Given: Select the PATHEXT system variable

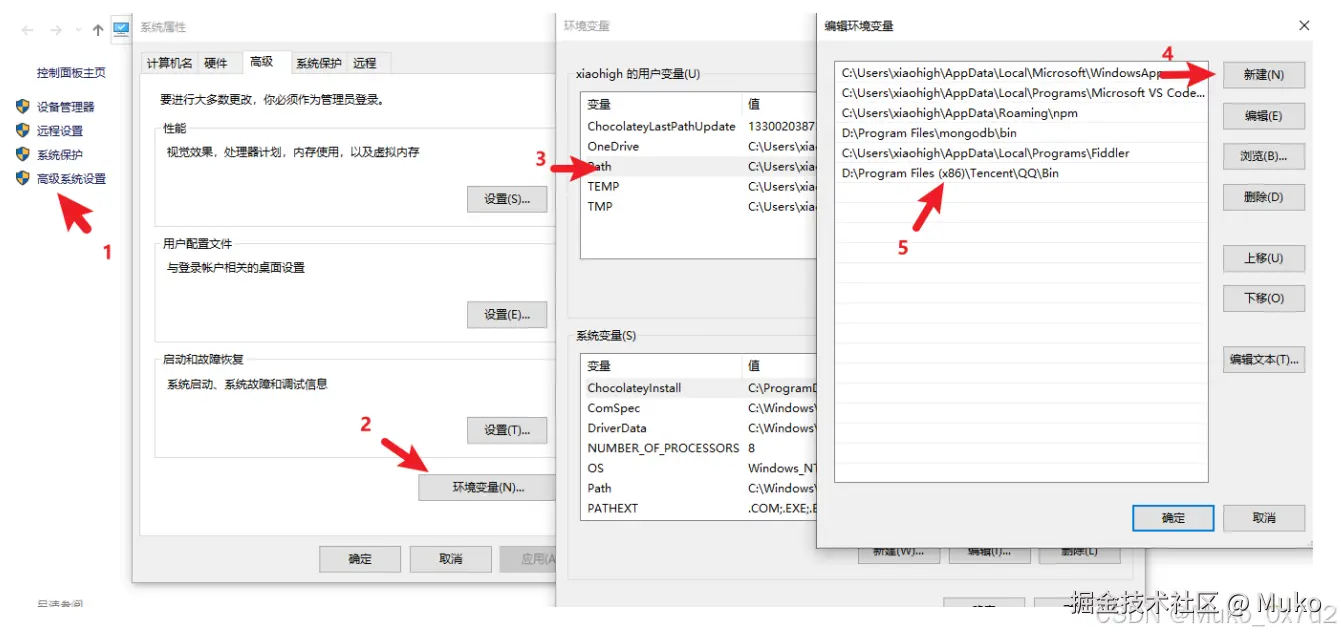Looking at the screenshot, I should click(700, 508).
